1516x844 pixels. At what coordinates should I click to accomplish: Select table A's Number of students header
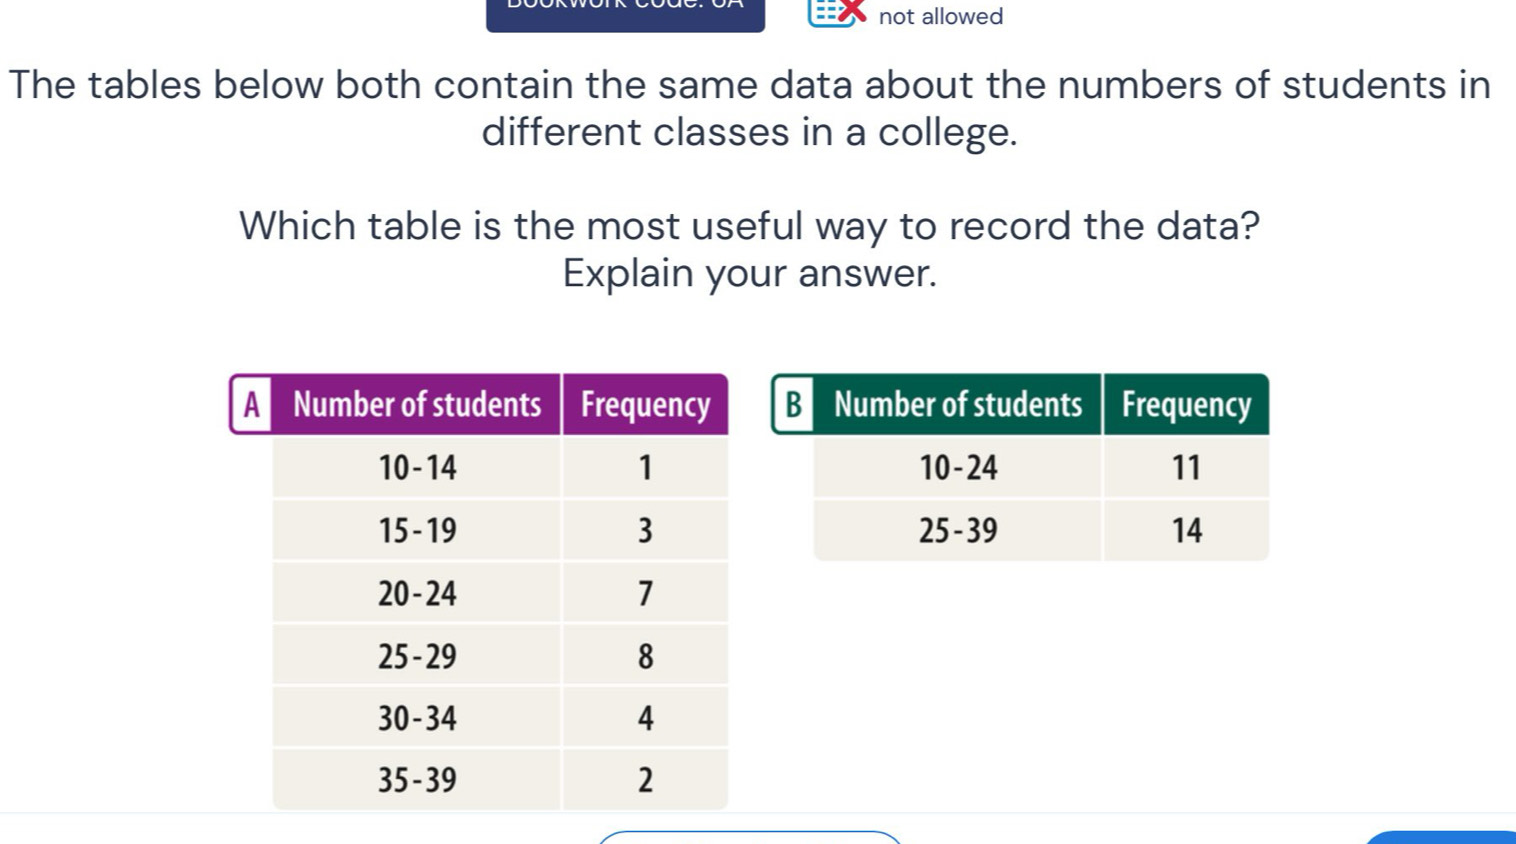(417, 405)
